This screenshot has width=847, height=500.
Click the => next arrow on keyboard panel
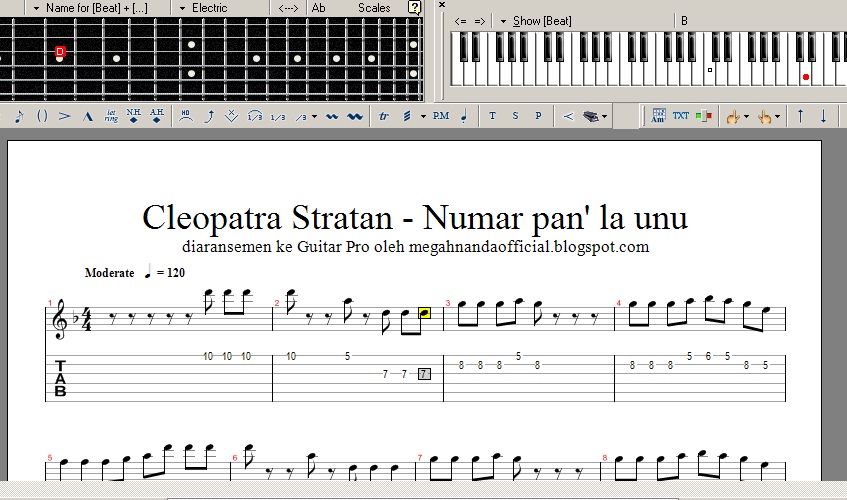480,21
